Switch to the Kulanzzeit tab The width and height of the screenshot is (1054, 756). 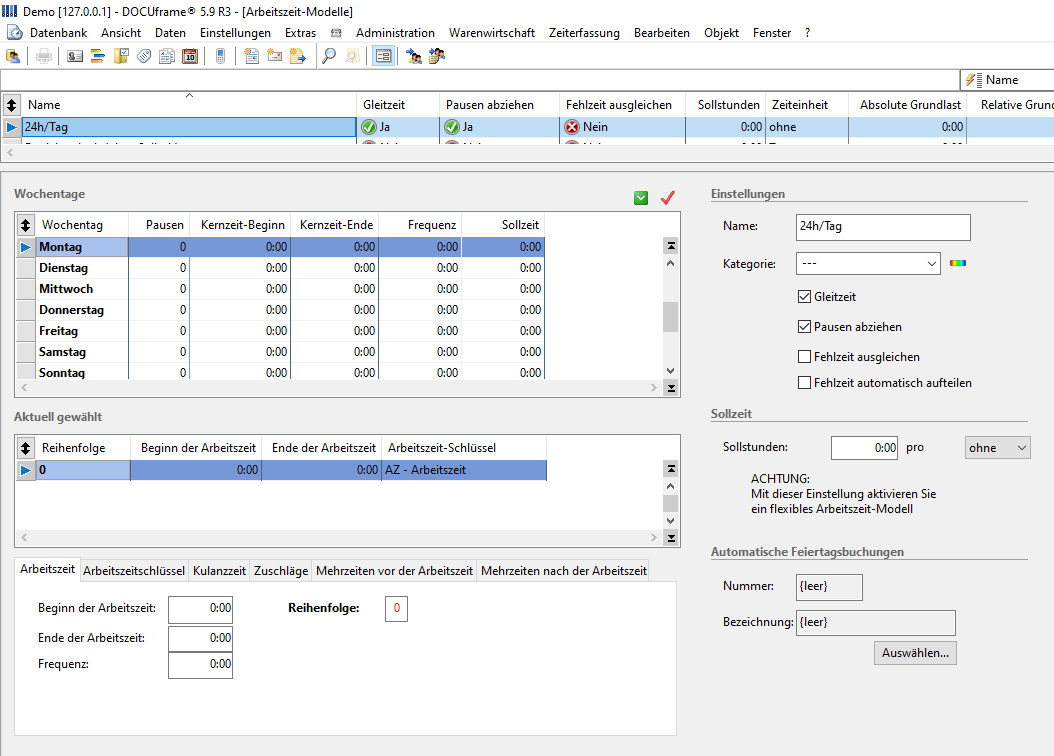[x=219, y=571]
